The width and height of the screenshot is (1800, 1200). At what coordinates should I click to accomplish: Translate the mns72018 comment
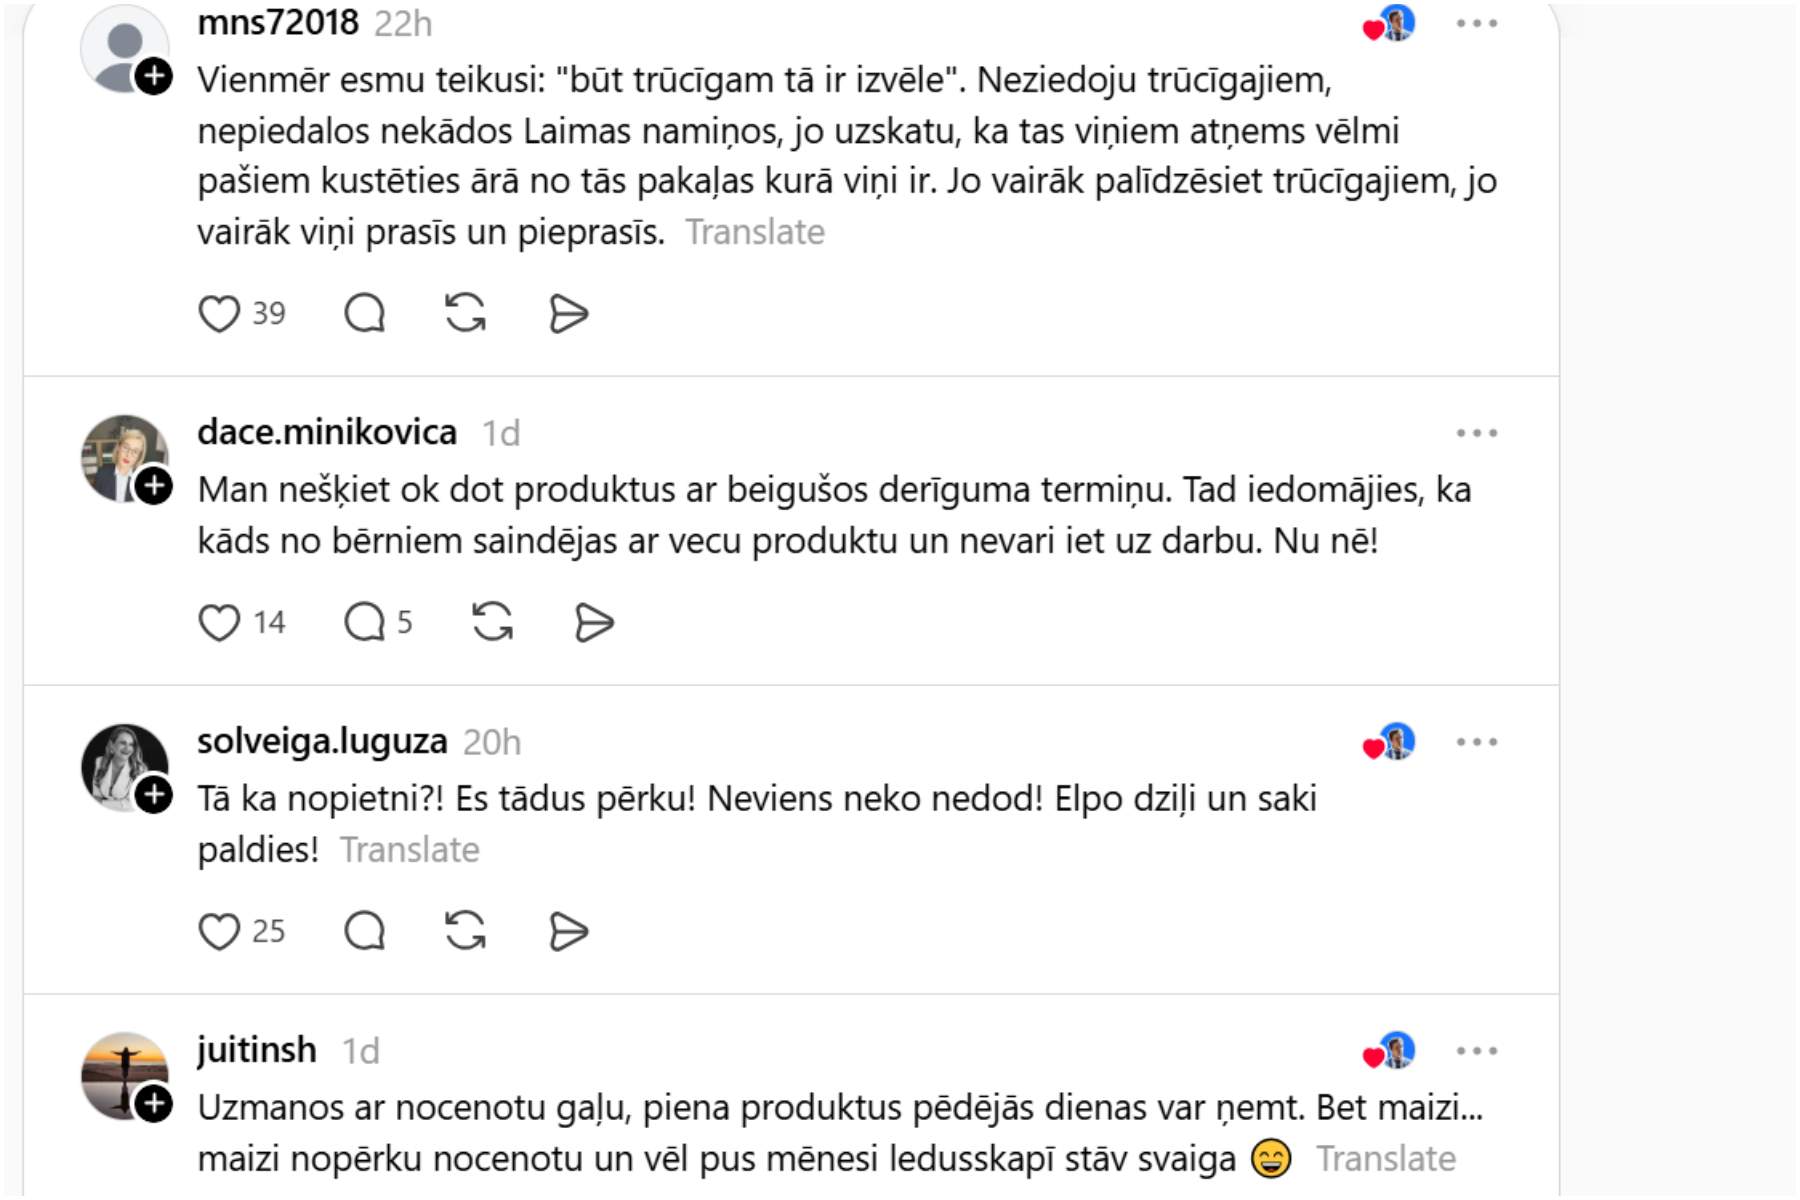(755, 232)
